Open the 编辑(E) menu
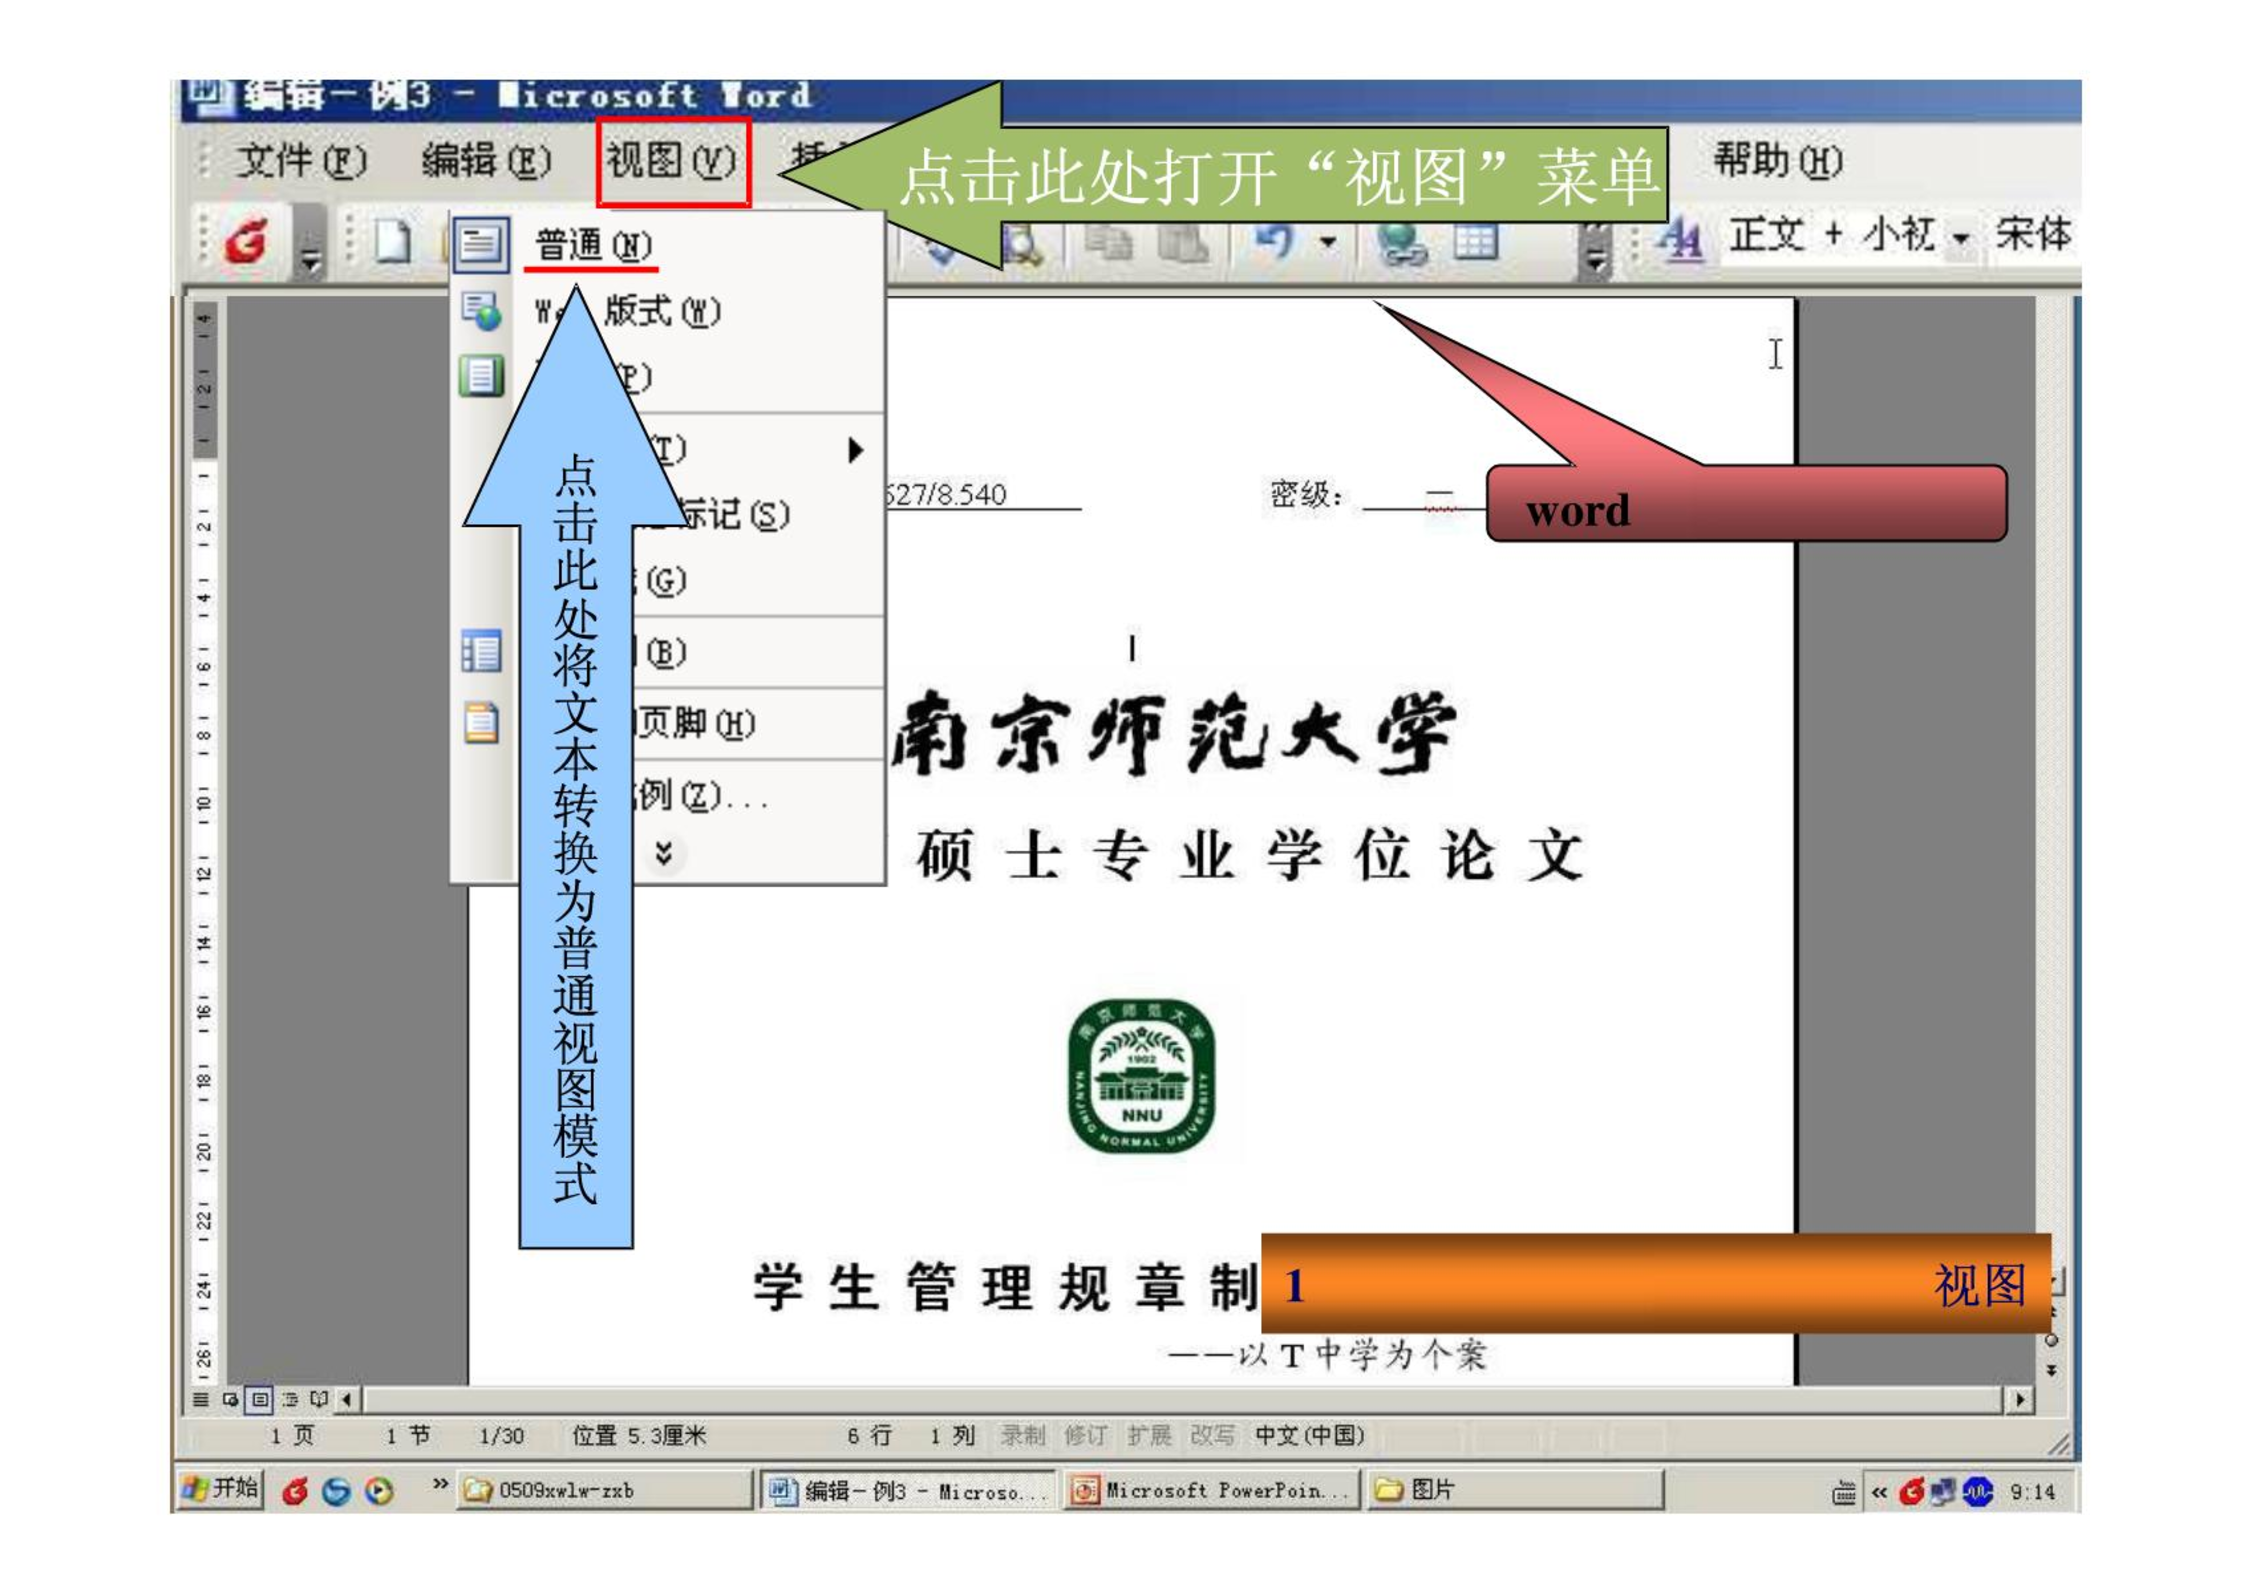 [x=487, y=161]
